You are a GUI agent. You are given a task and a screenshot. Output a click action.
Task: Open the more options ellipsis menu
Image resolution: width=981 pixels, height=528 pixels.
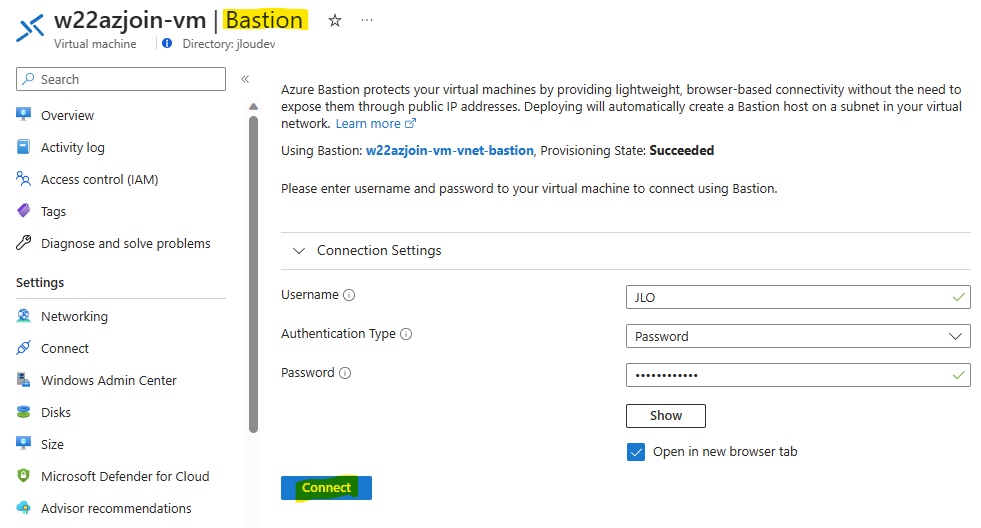367,20
